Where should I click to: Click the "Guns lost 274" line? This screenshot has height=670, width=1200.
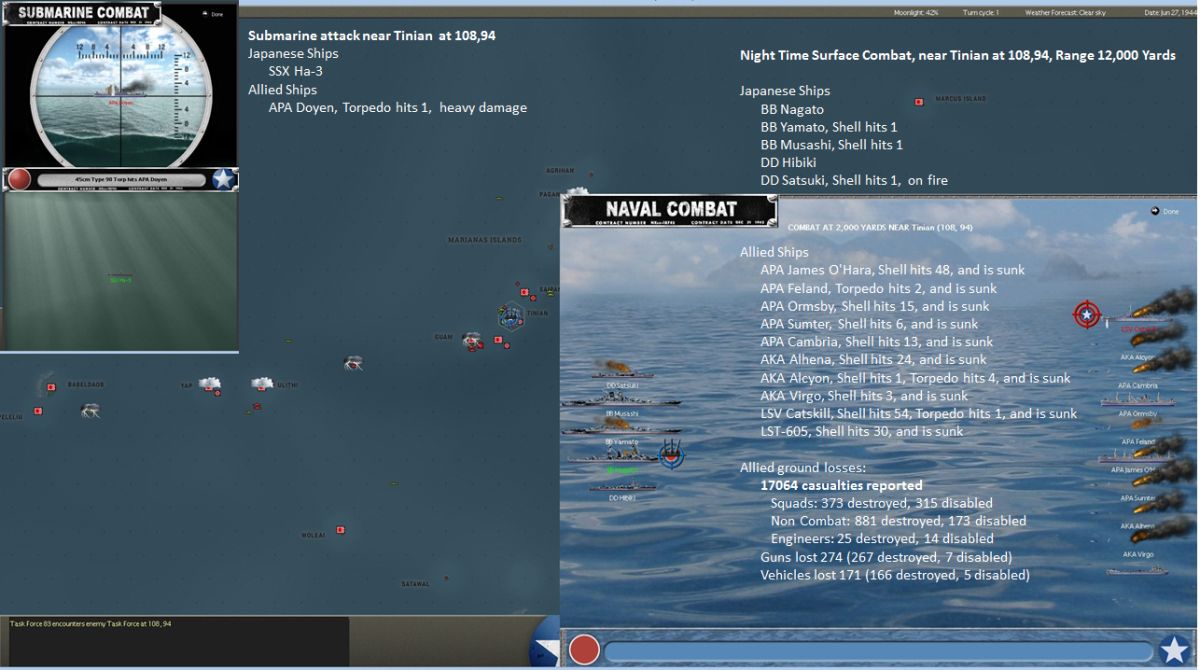(886, 557)
